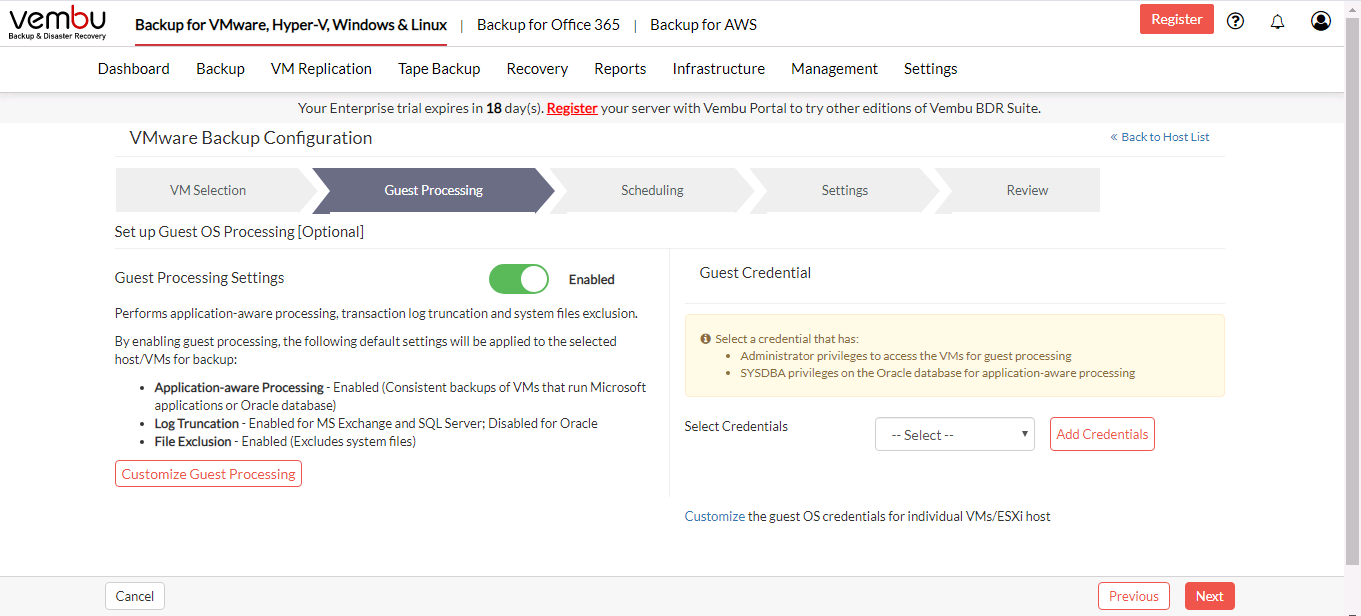The image size is (1361, 616).
Task: Click Register link in trial banner
Action: 572,108
